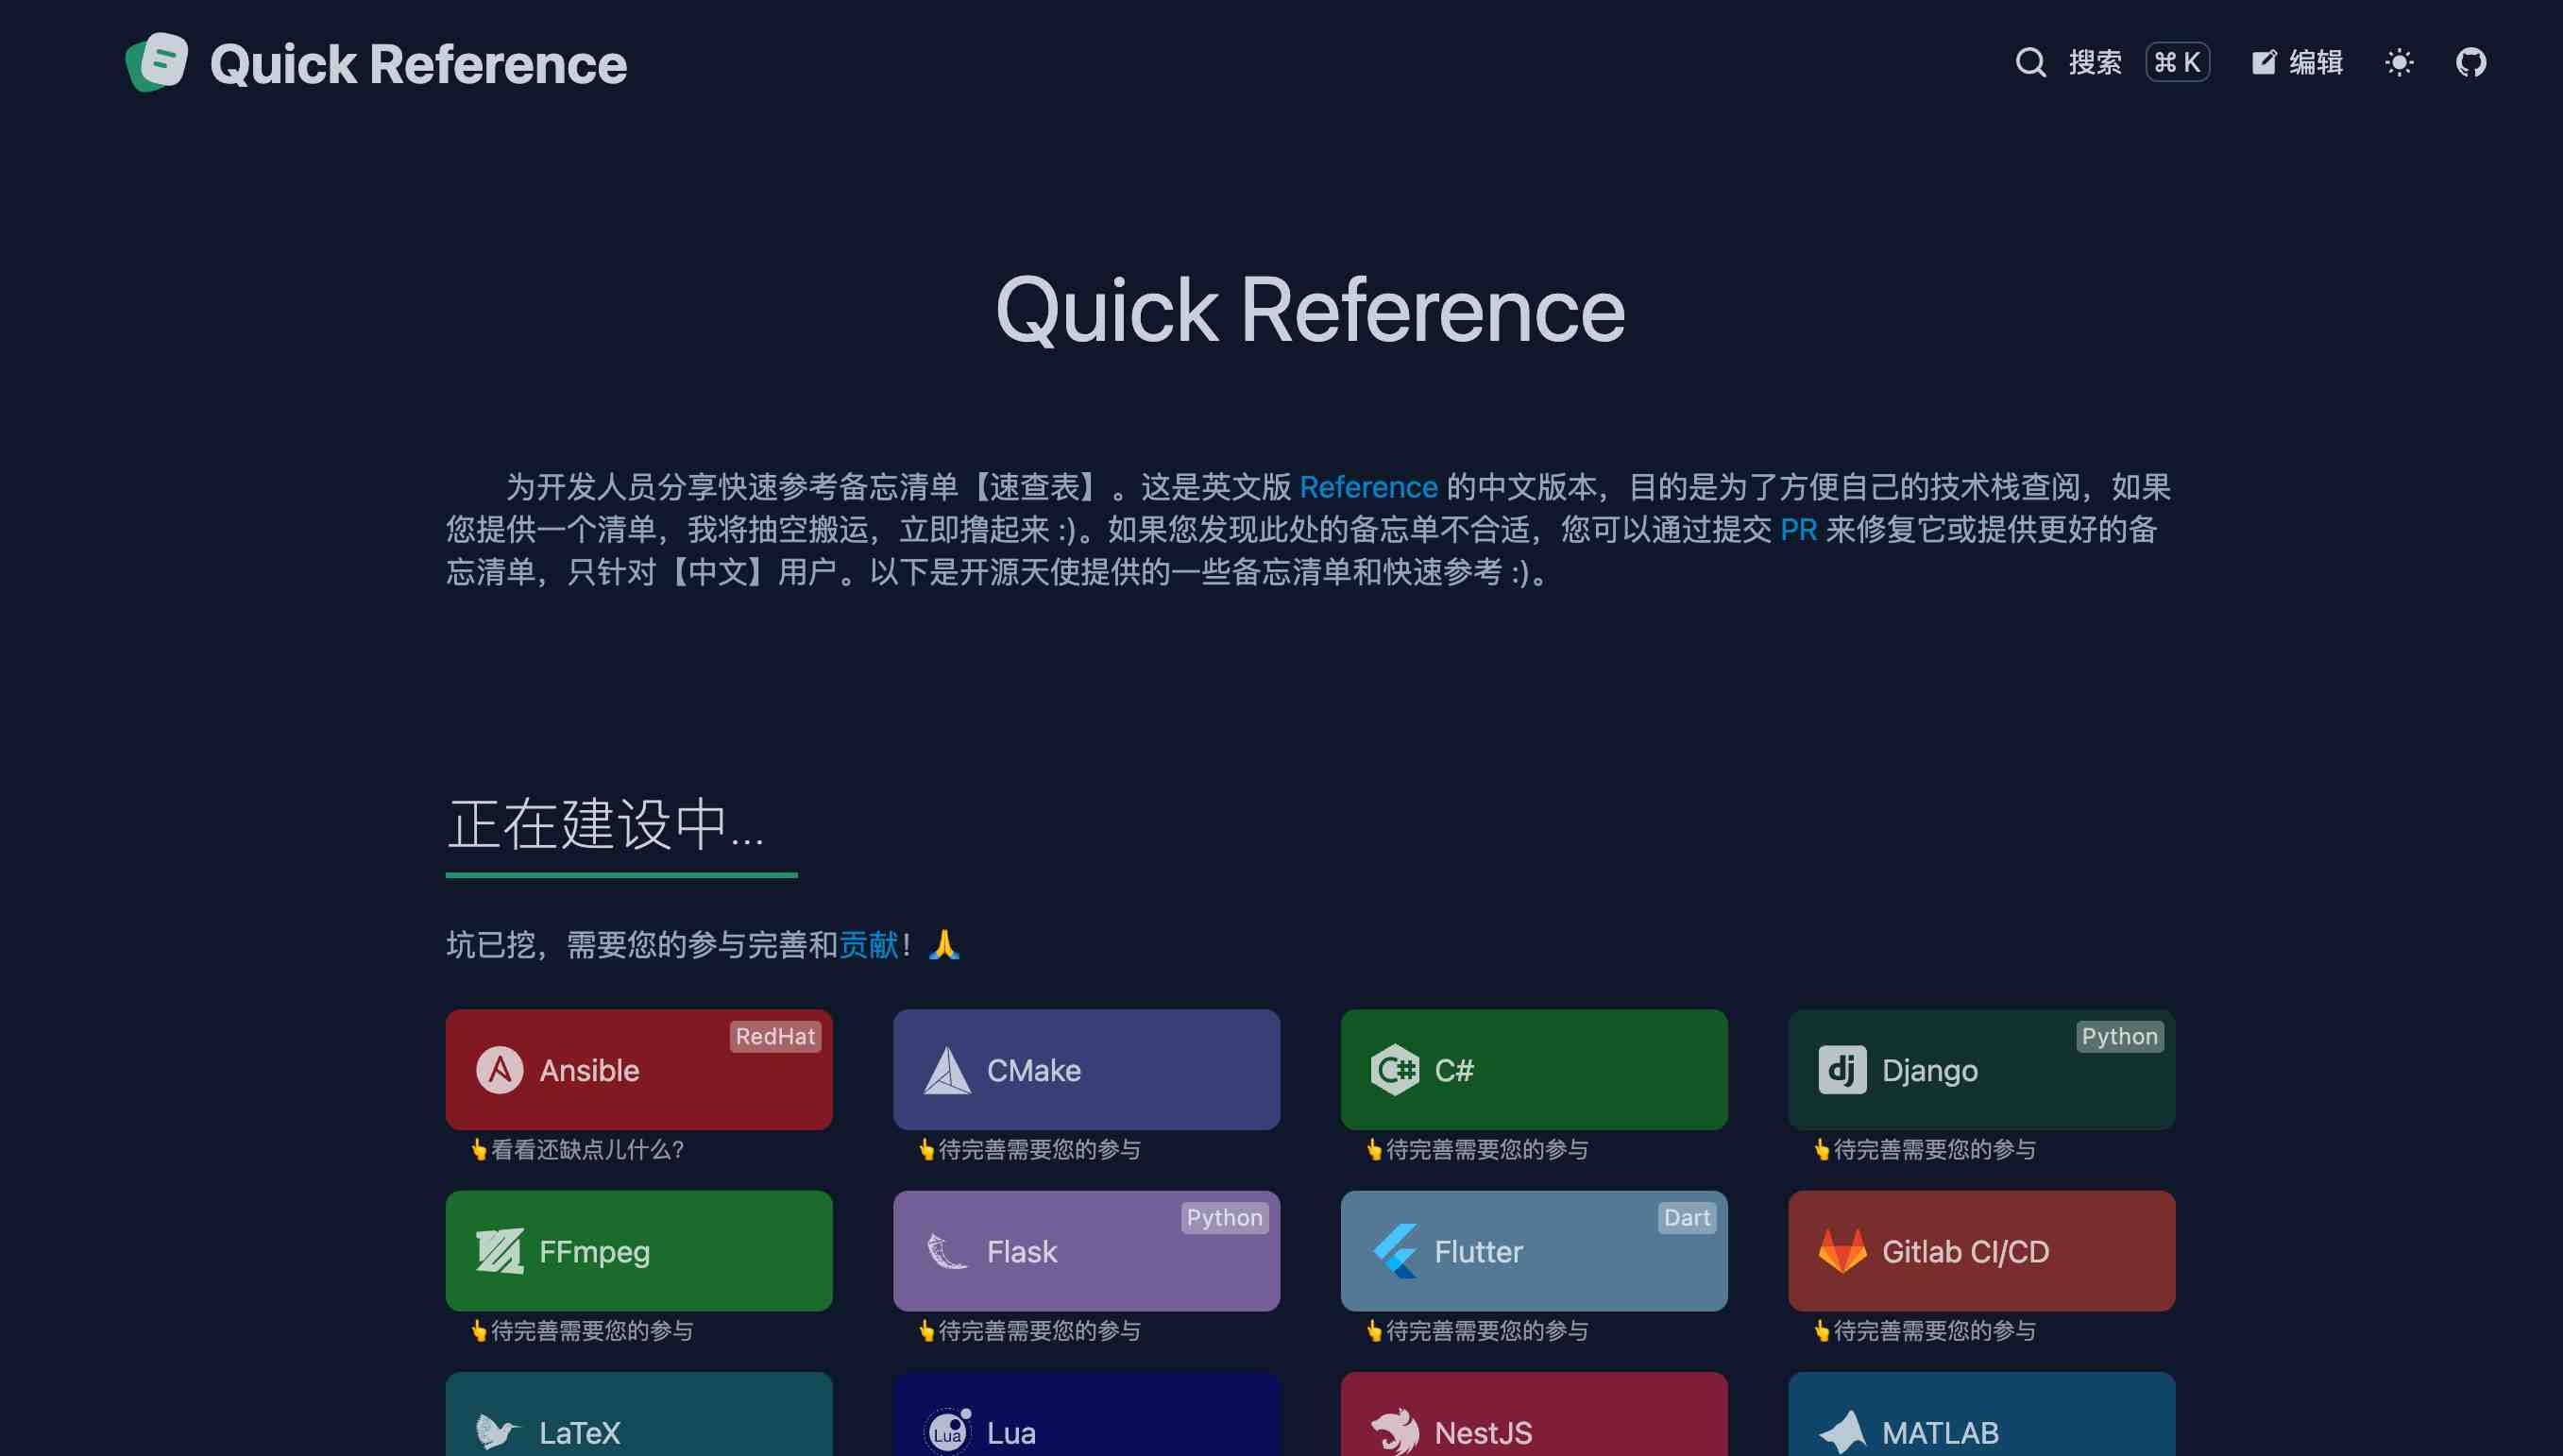Click the ⌘K search shortcut badge
Image resolution: width=2563 pixels, height=1456 pixels.
2177,62
